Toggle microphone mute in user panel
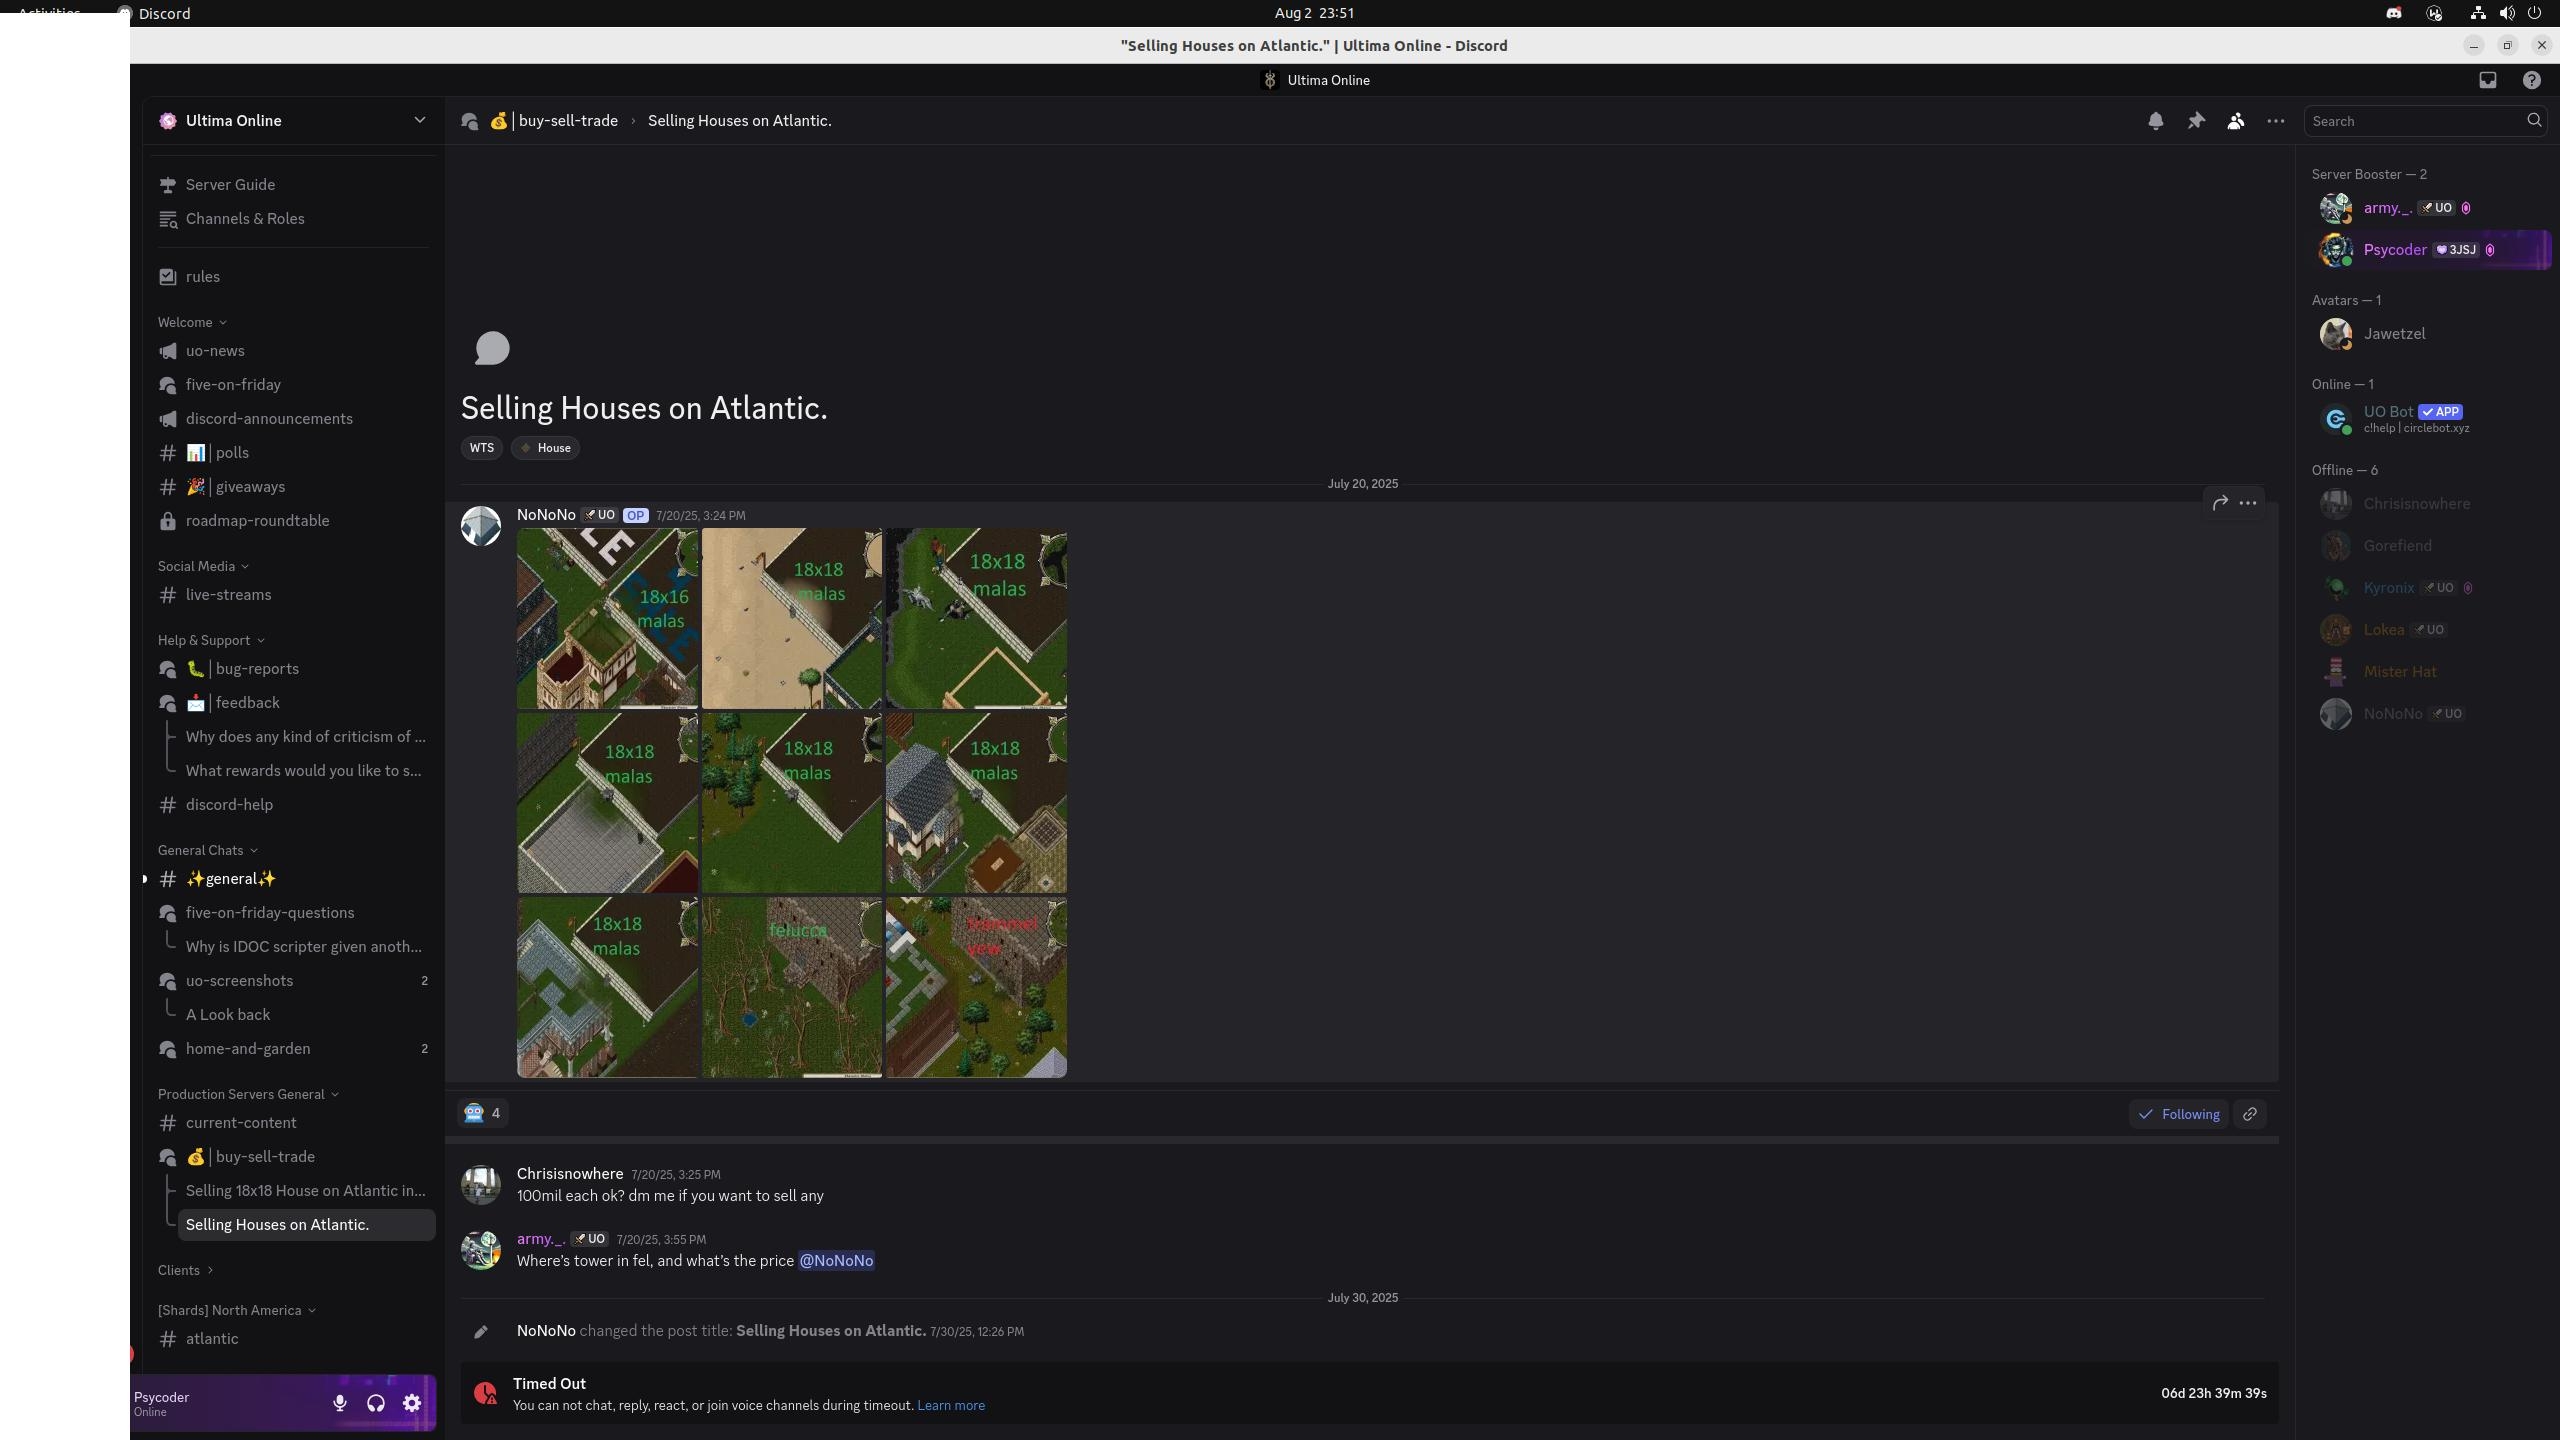Screen dimensions: 2560x1440 pyautogui.click(x=340, y=1403)
